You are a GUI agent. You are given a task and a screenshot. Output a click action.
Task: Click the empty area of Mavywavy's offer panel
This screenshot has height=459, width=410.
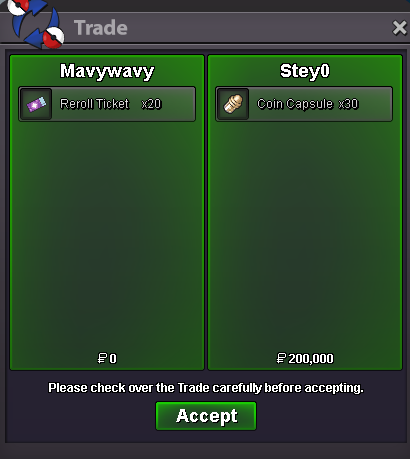[x=107, y=233]
